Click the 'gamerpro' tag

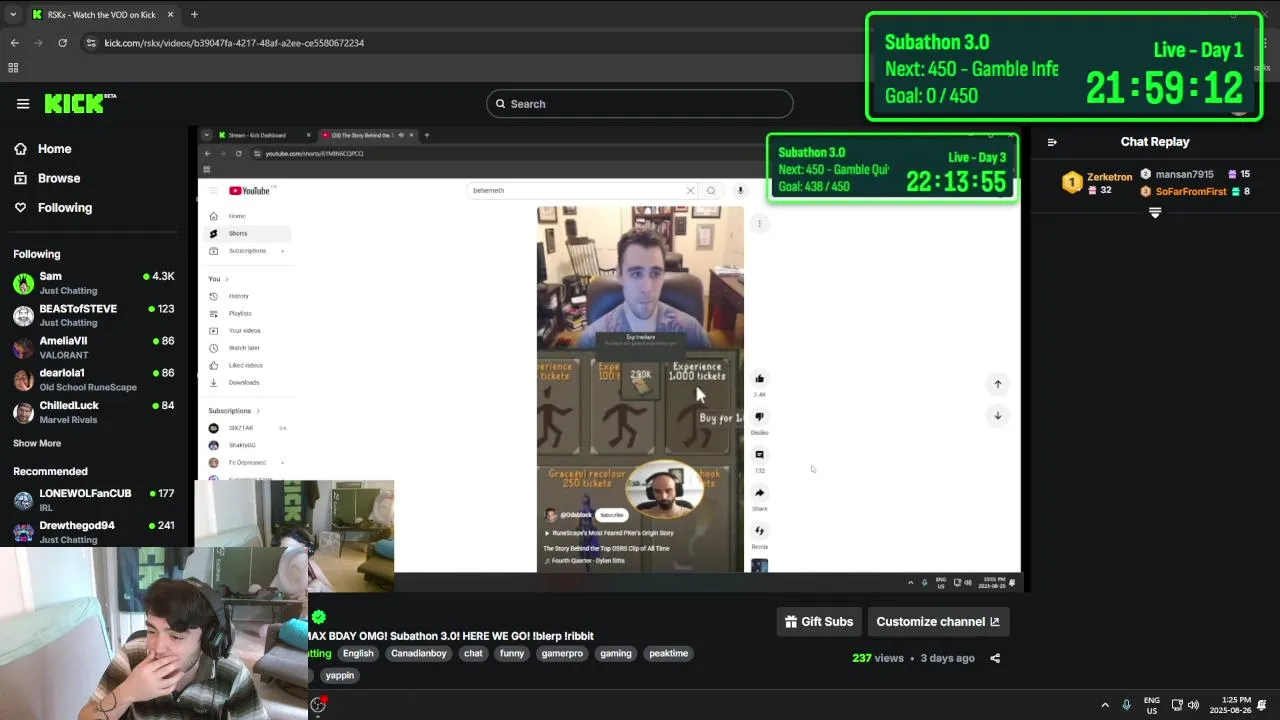coord(562,654)
